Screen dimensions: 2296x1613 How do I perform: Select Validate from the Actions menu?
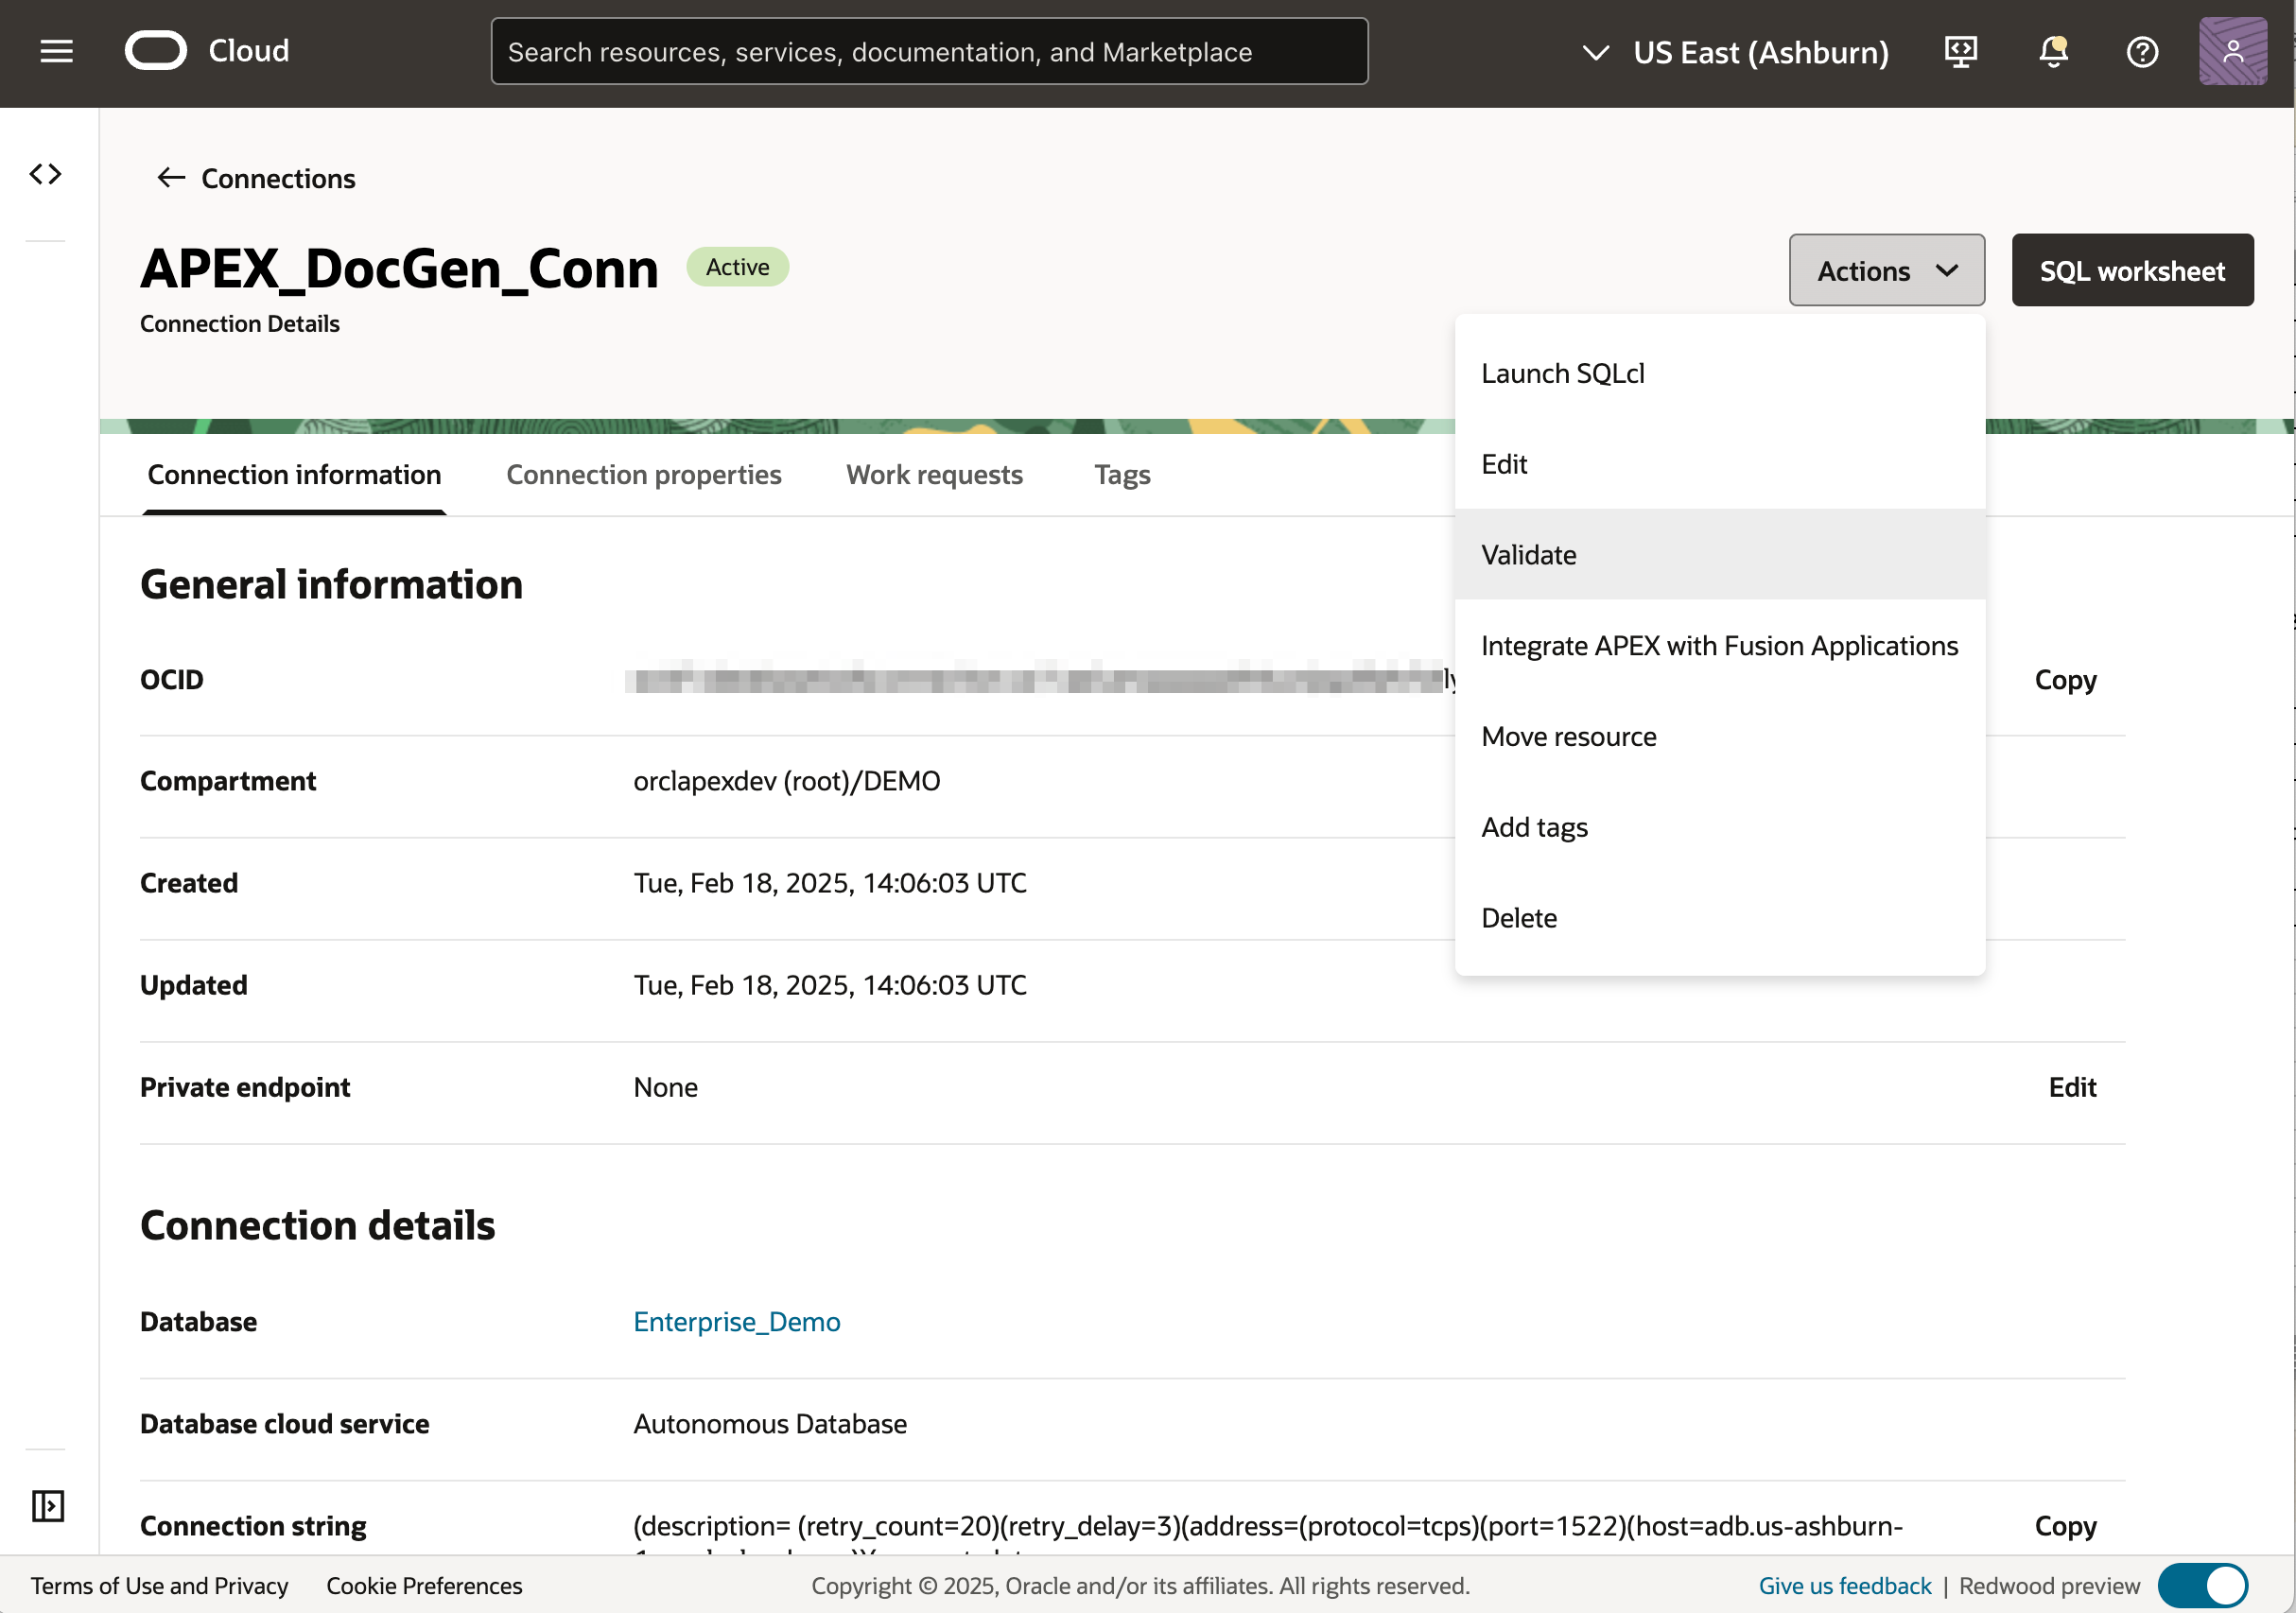pos(1528,555)
